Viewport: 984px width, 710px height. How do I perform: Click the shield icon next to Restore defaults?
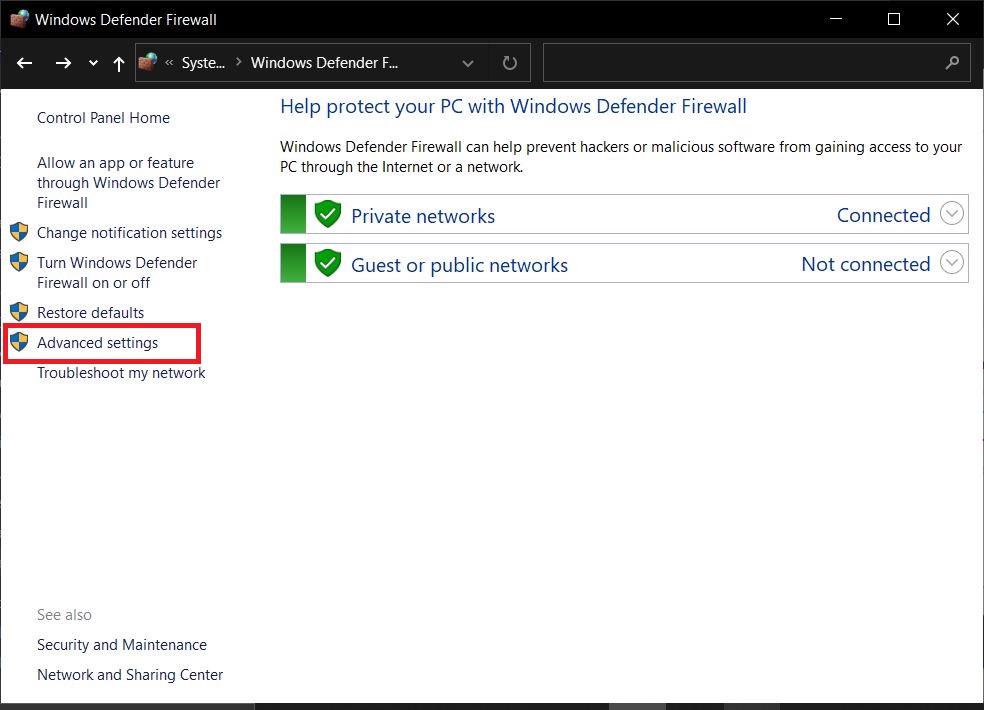tap(19, 312)
